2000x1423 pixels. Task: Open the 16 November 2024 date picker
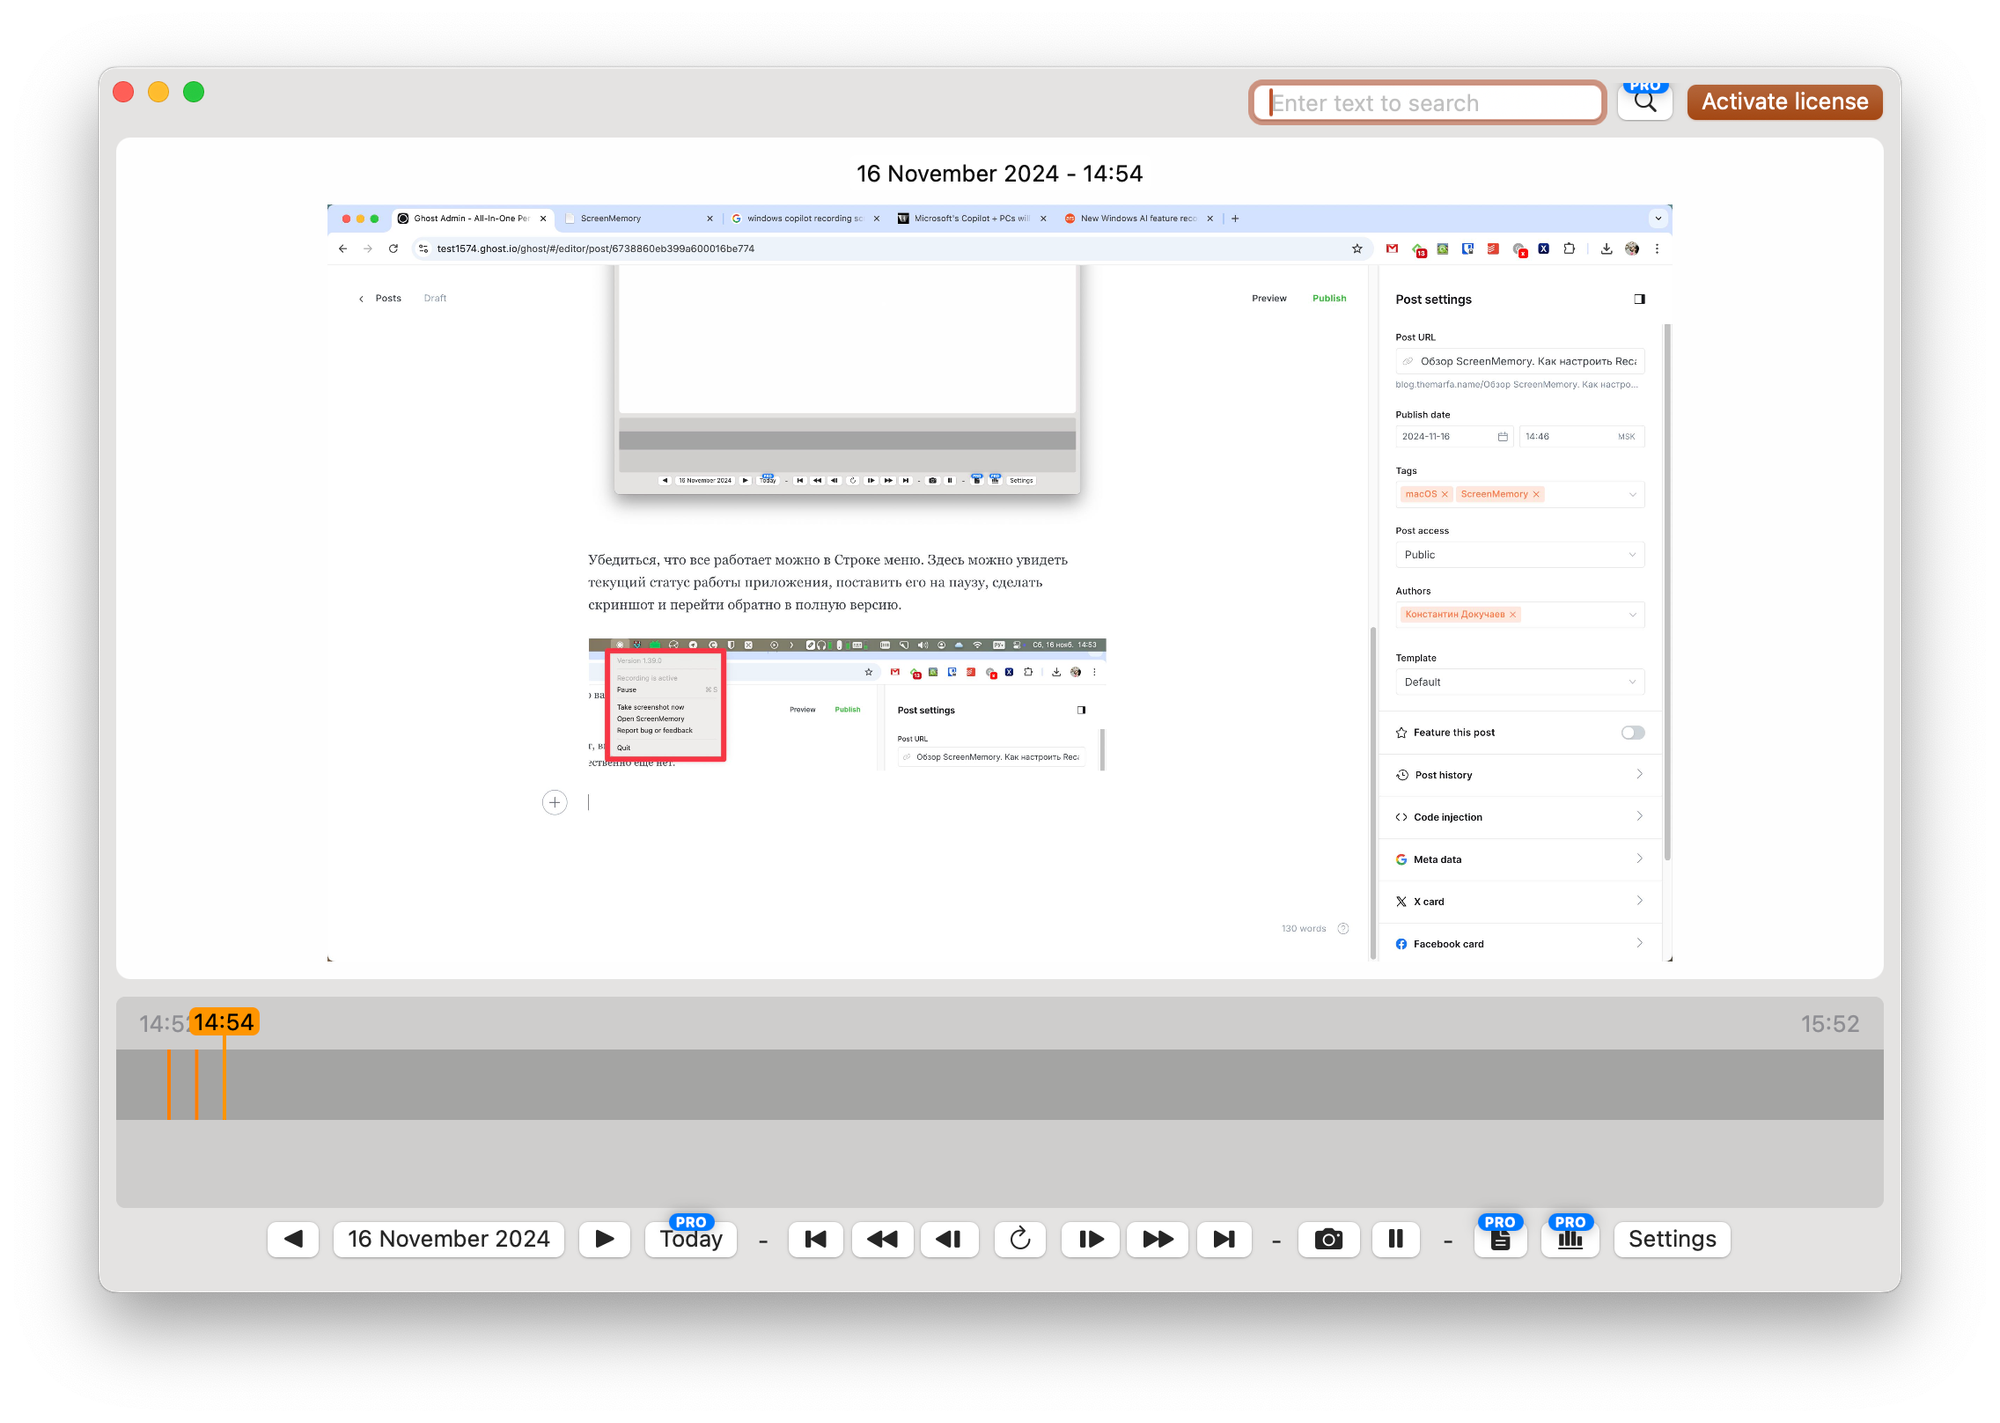pos(448,1239)
